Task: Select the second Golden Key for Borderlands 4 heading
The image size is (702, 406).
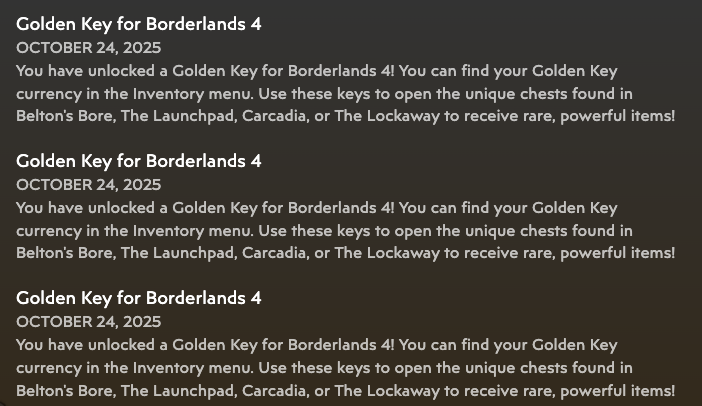Action: coord(139,161)
